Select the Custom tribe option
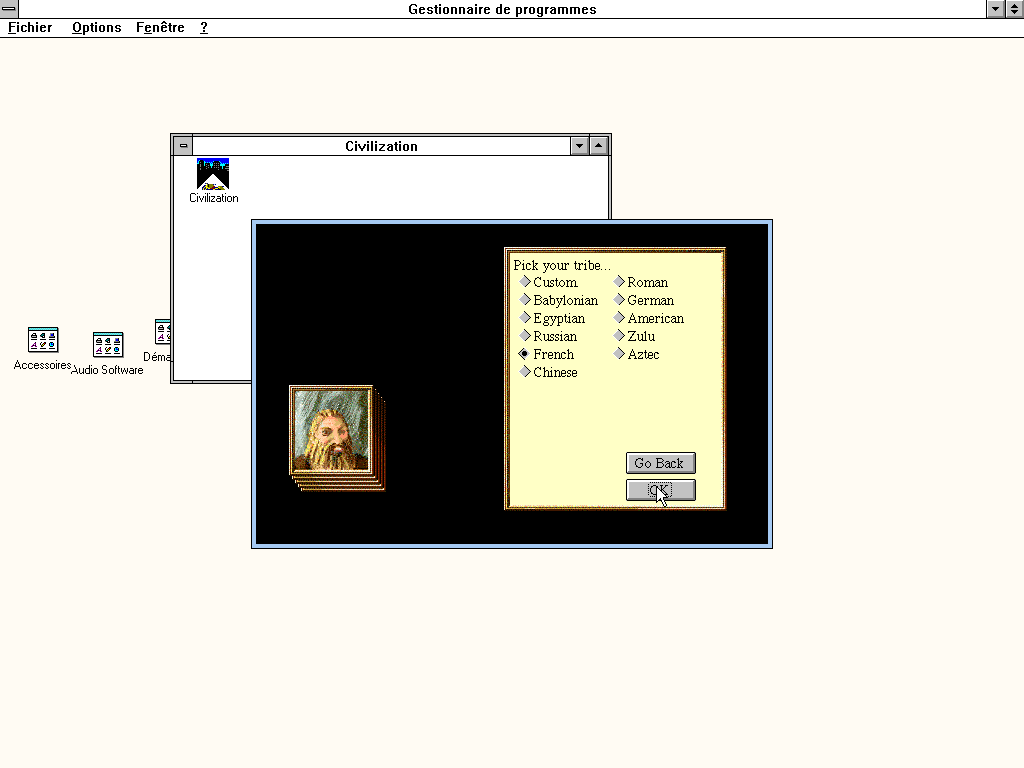Screen dimensions: 1024x768 (x=549, y=282)
